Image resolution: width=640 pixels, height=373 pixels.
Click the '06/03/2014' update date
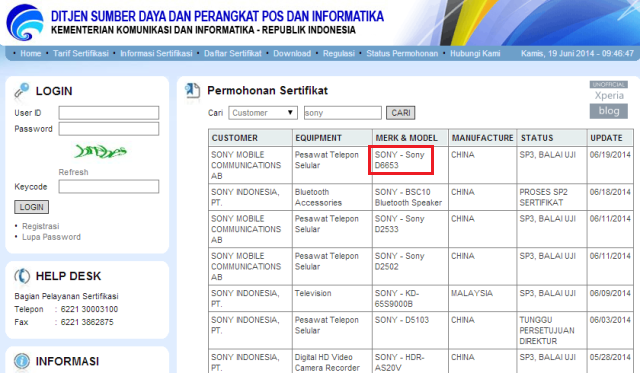click(610, 320)
